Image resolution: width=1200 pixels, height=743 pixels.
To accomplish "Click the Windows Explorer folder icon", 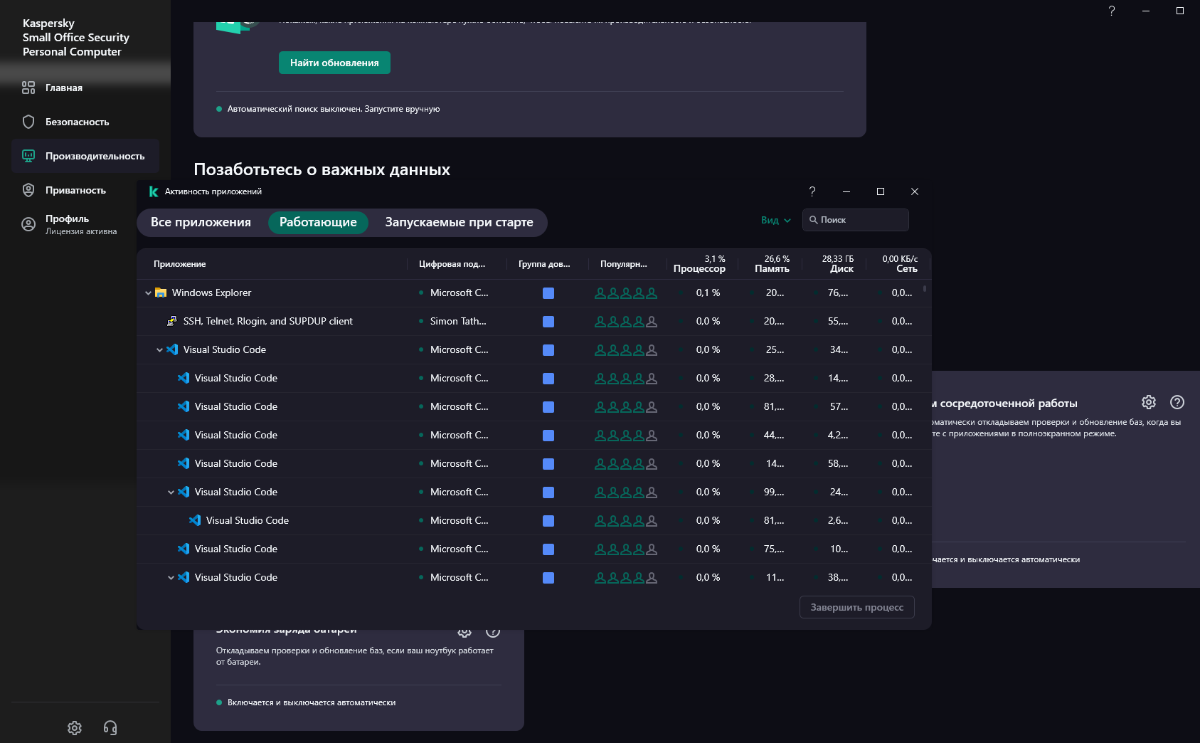I will click(160, 293).
